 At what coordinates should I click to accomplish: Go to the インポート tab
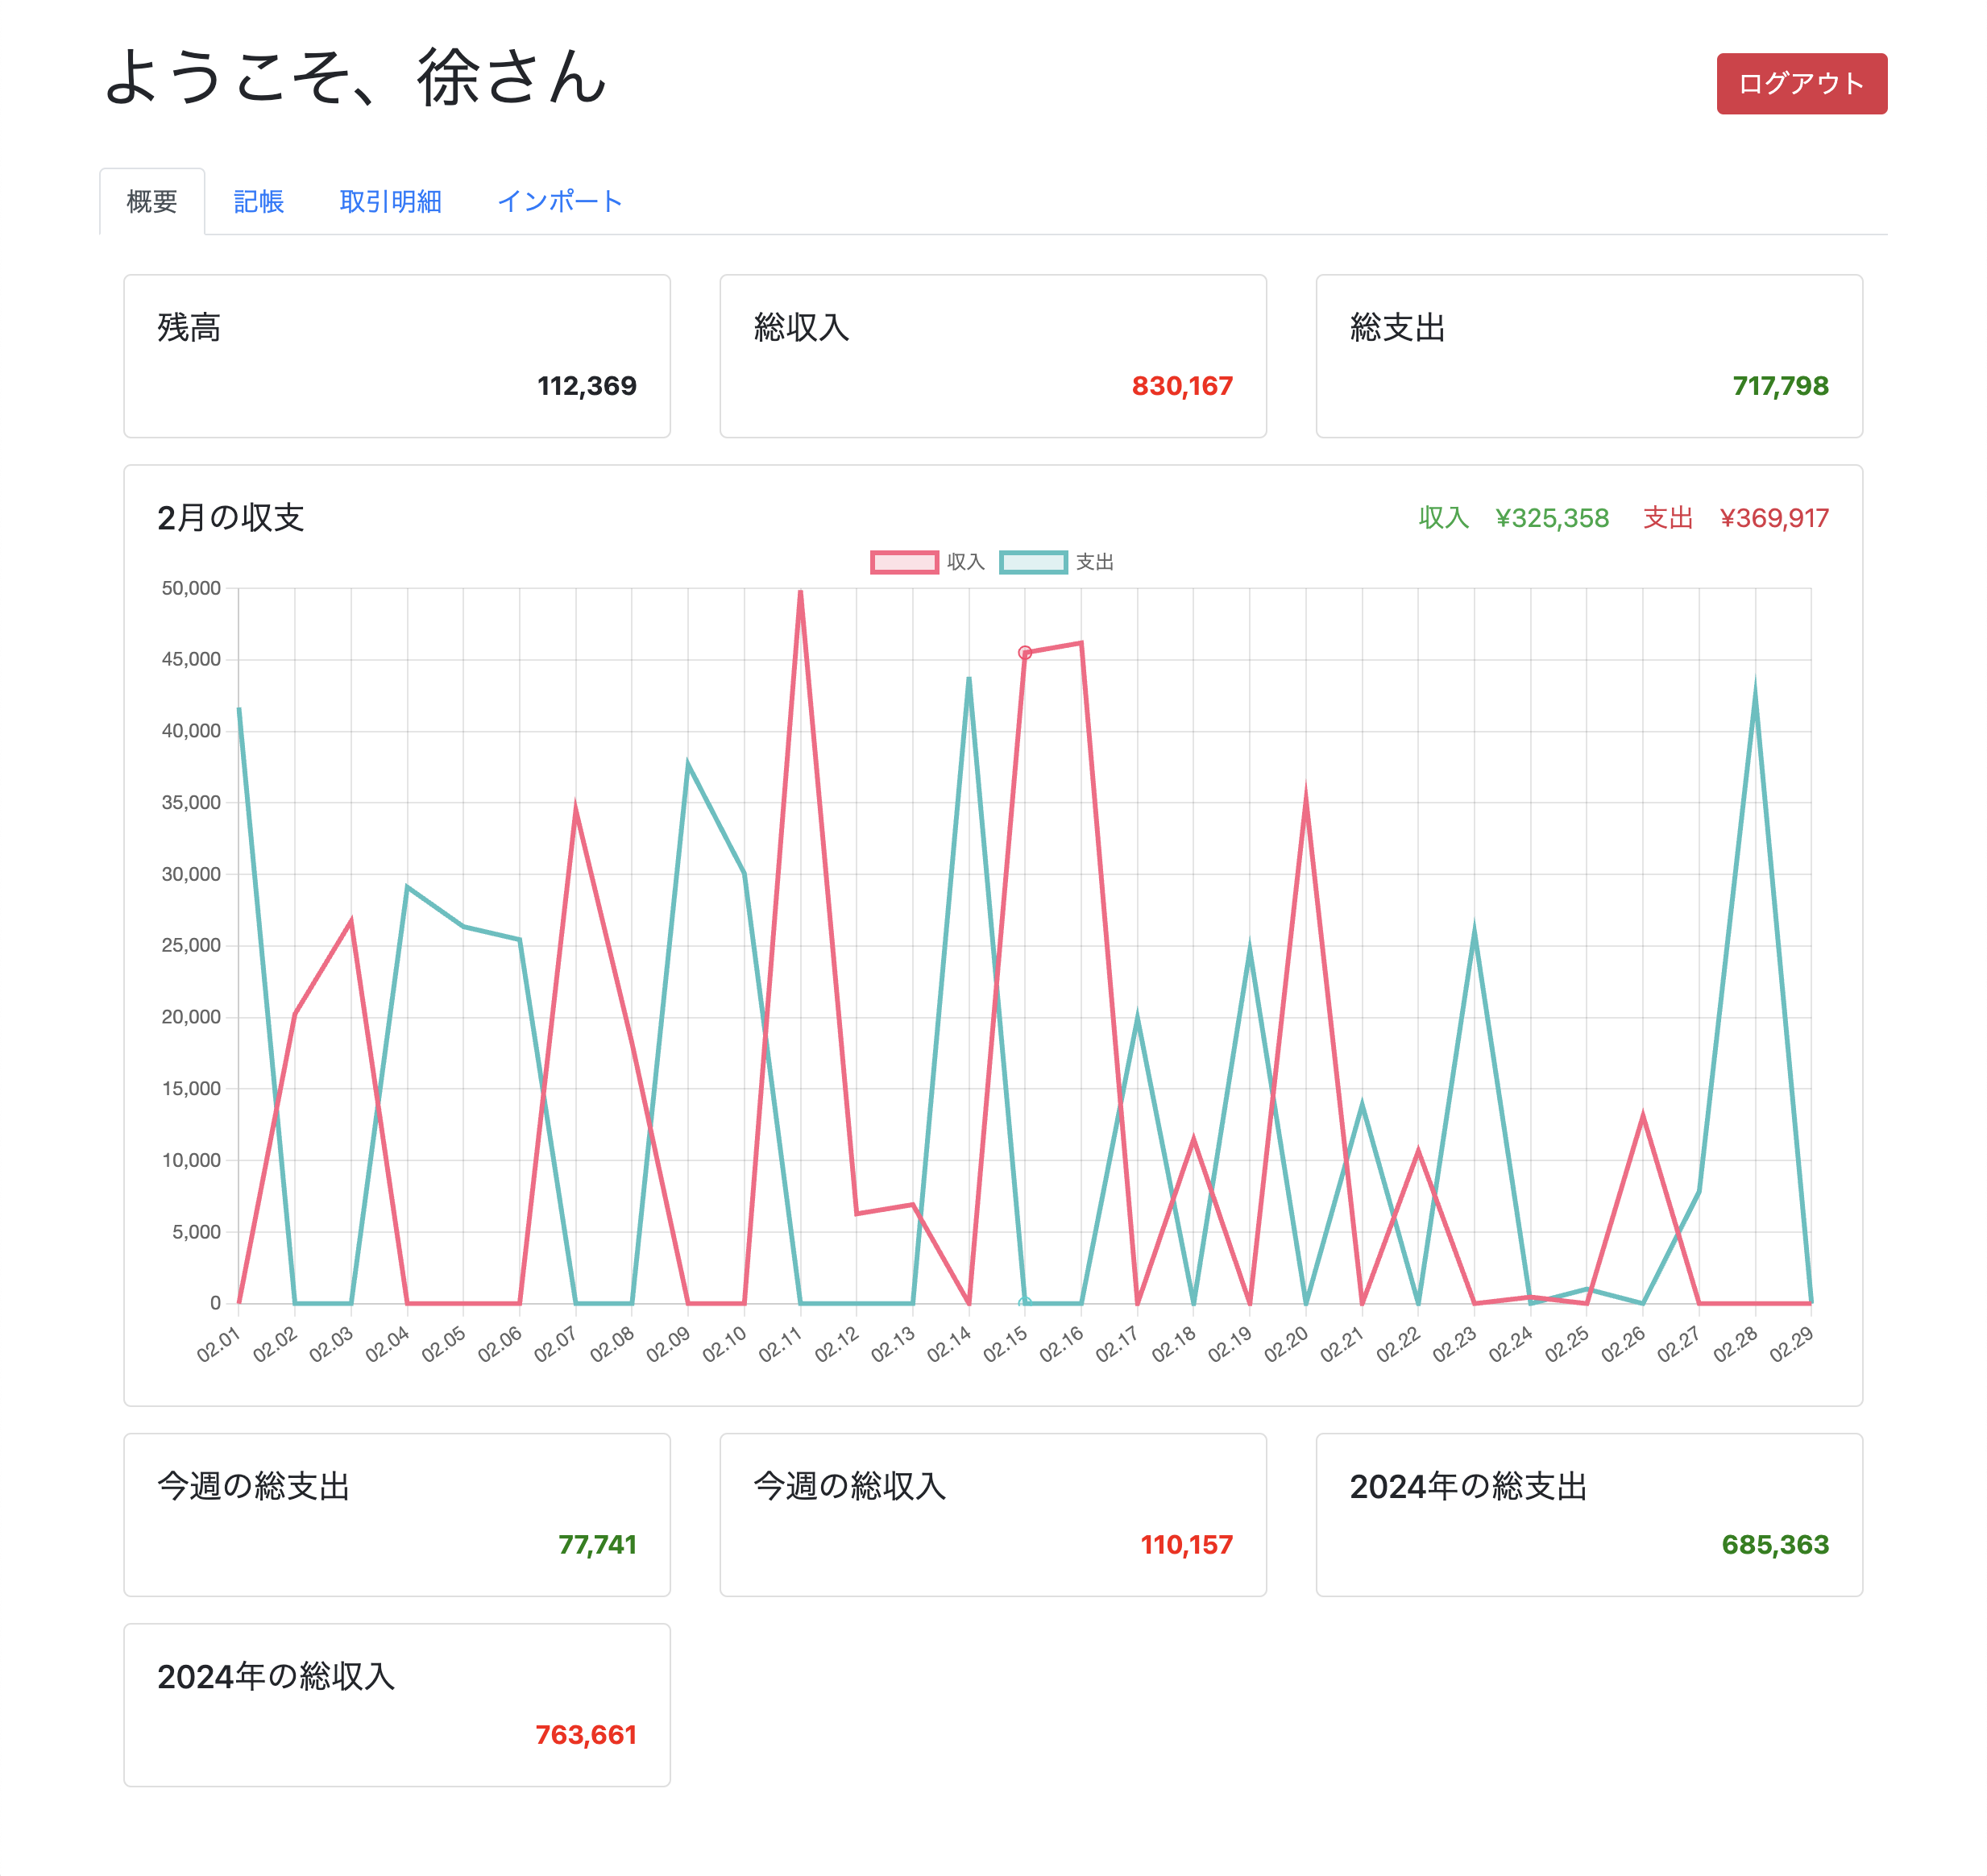pyautogui.click(x=560, y=202)
